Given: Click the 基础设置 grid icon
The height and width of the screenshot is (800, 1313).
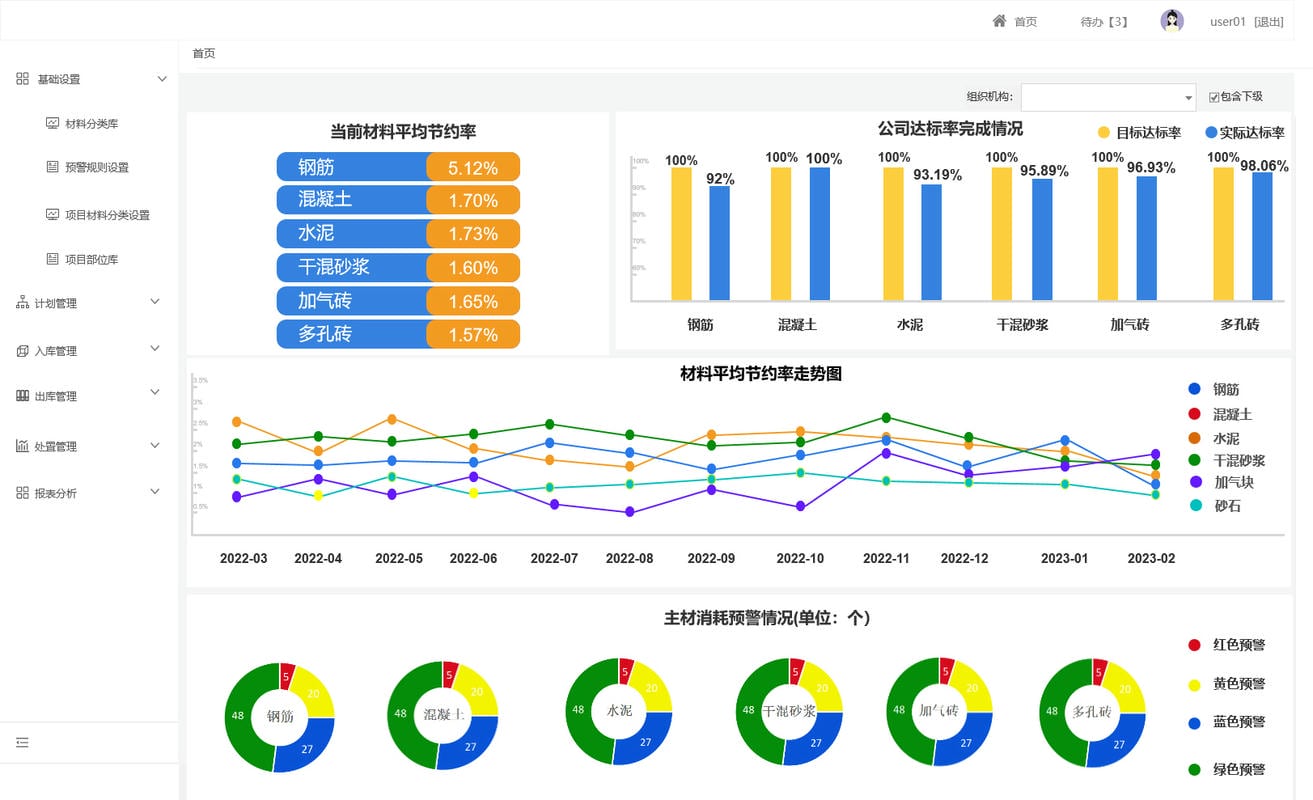Looking at the screenshot, I should point(22,79).
